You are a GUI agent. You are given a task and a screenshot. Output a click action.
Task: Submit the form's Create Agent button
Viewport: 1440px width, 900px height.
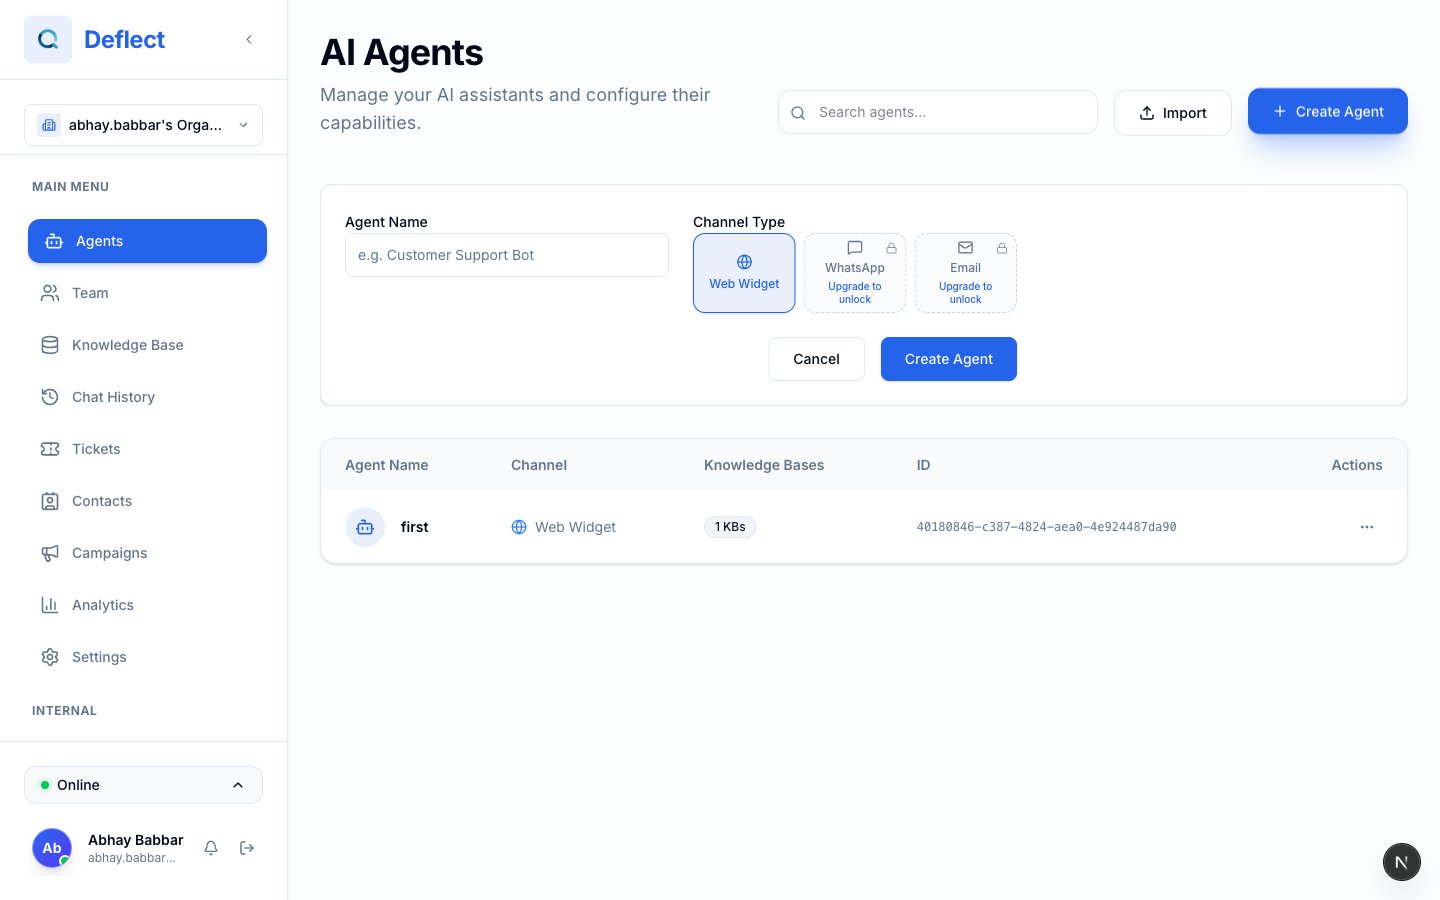949,359
